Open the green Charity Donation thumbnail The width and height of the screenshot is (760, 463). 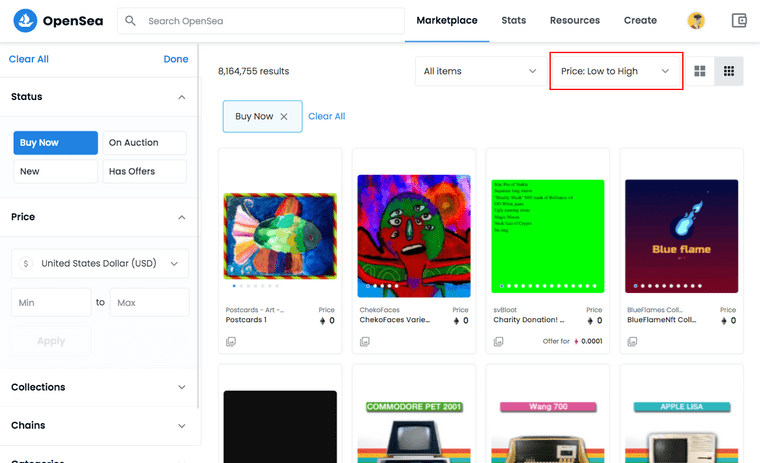548,236
